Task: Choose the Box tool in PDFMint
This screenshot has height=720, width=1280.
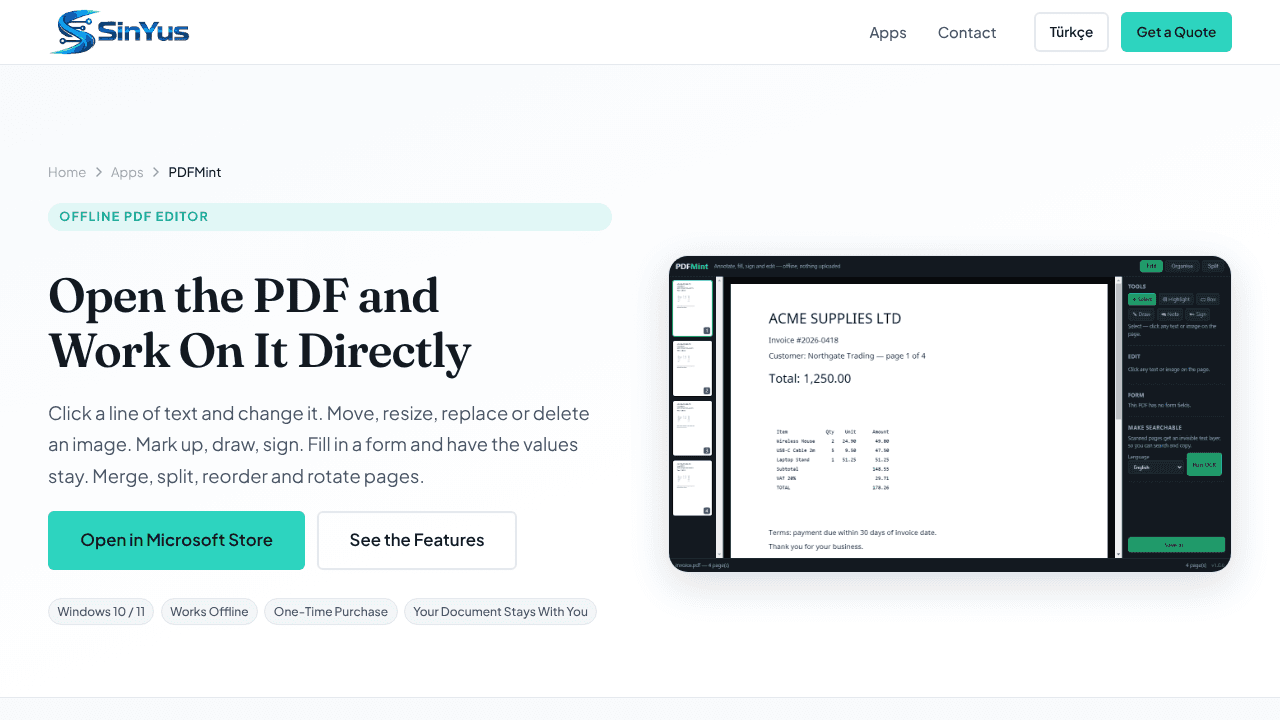Action: pyautogui.click(x=1208, y=299)
